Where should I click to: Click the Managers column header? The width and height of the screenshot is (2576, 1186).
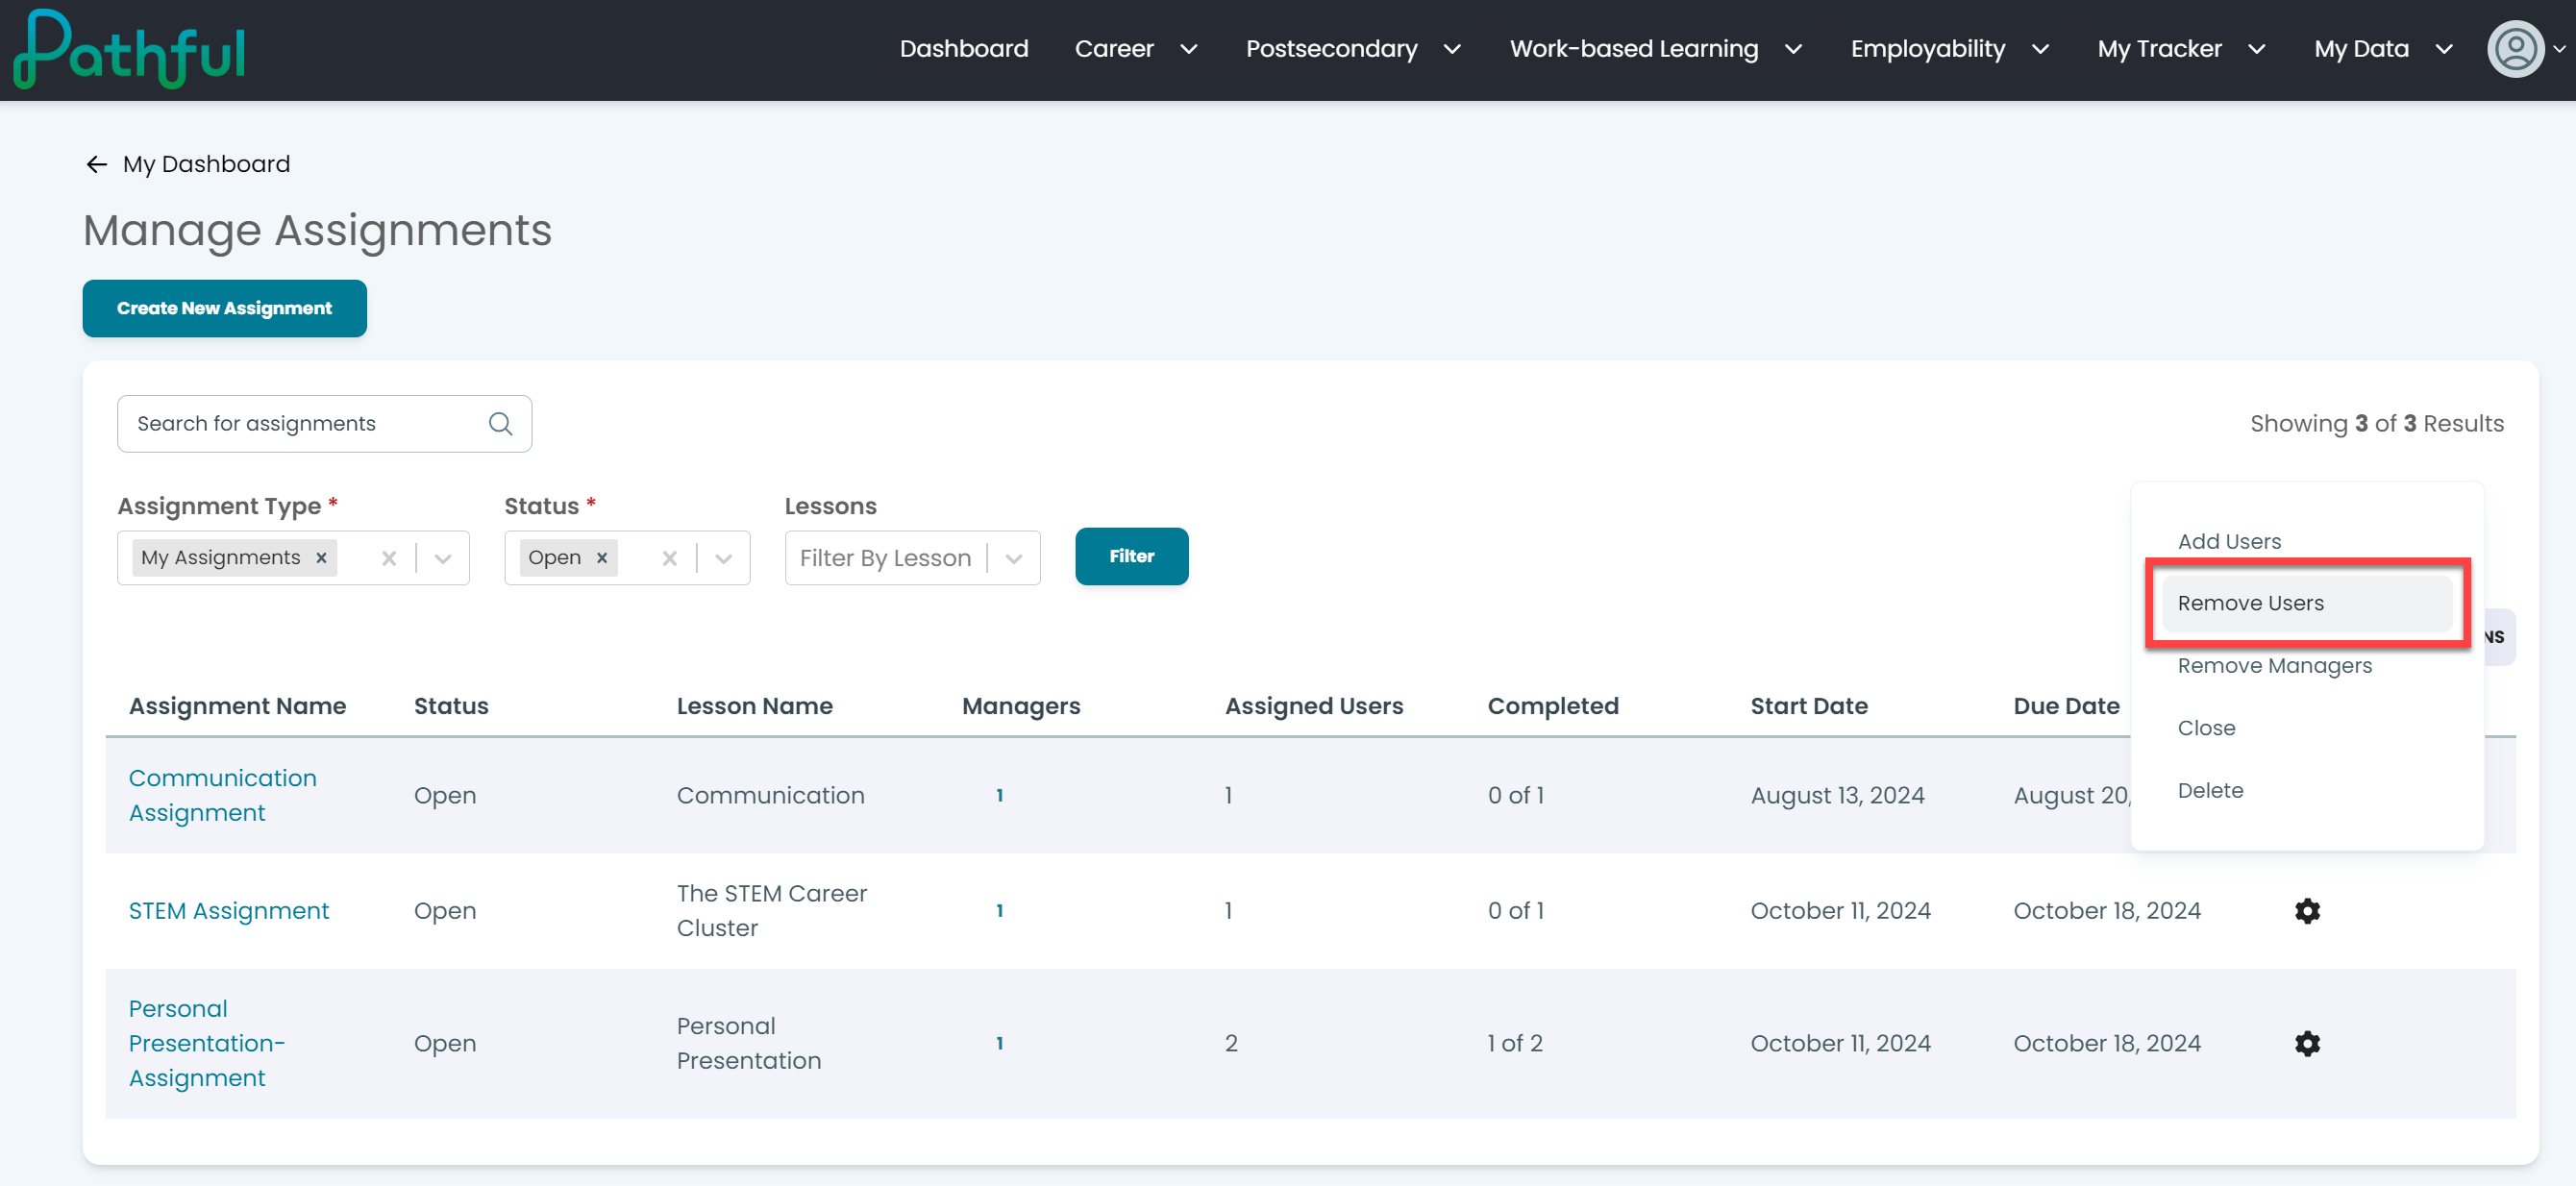[1021, 706]
